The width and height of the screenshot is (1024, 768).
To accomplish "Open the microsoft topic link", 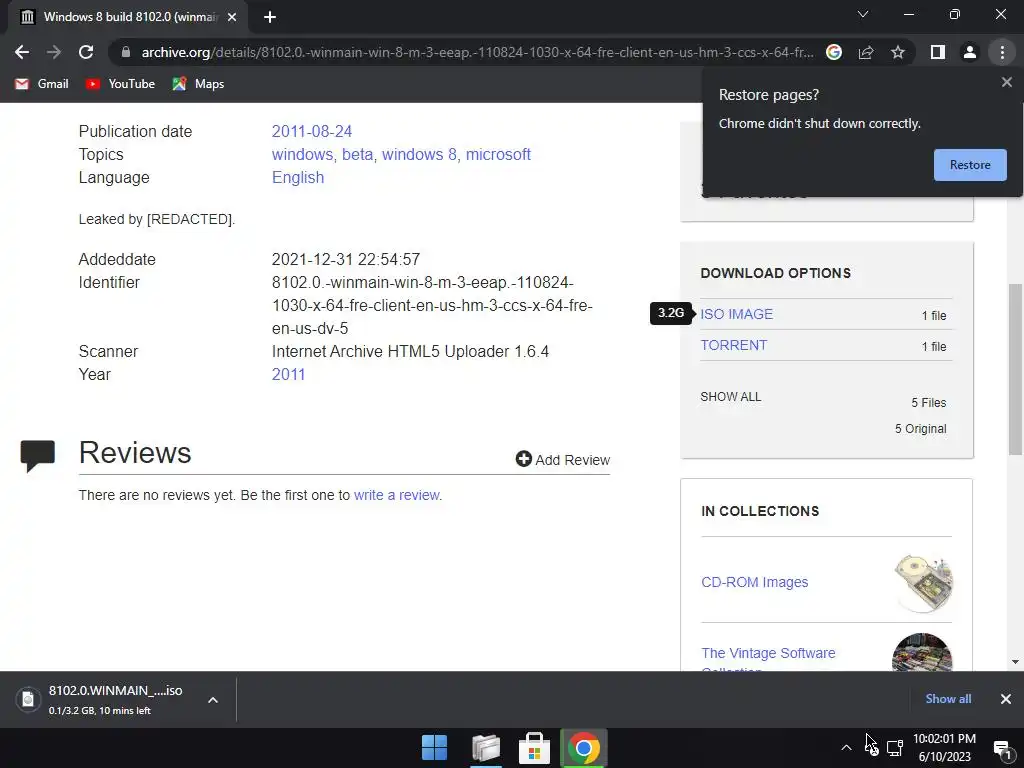I will click(x=498, y=155).
